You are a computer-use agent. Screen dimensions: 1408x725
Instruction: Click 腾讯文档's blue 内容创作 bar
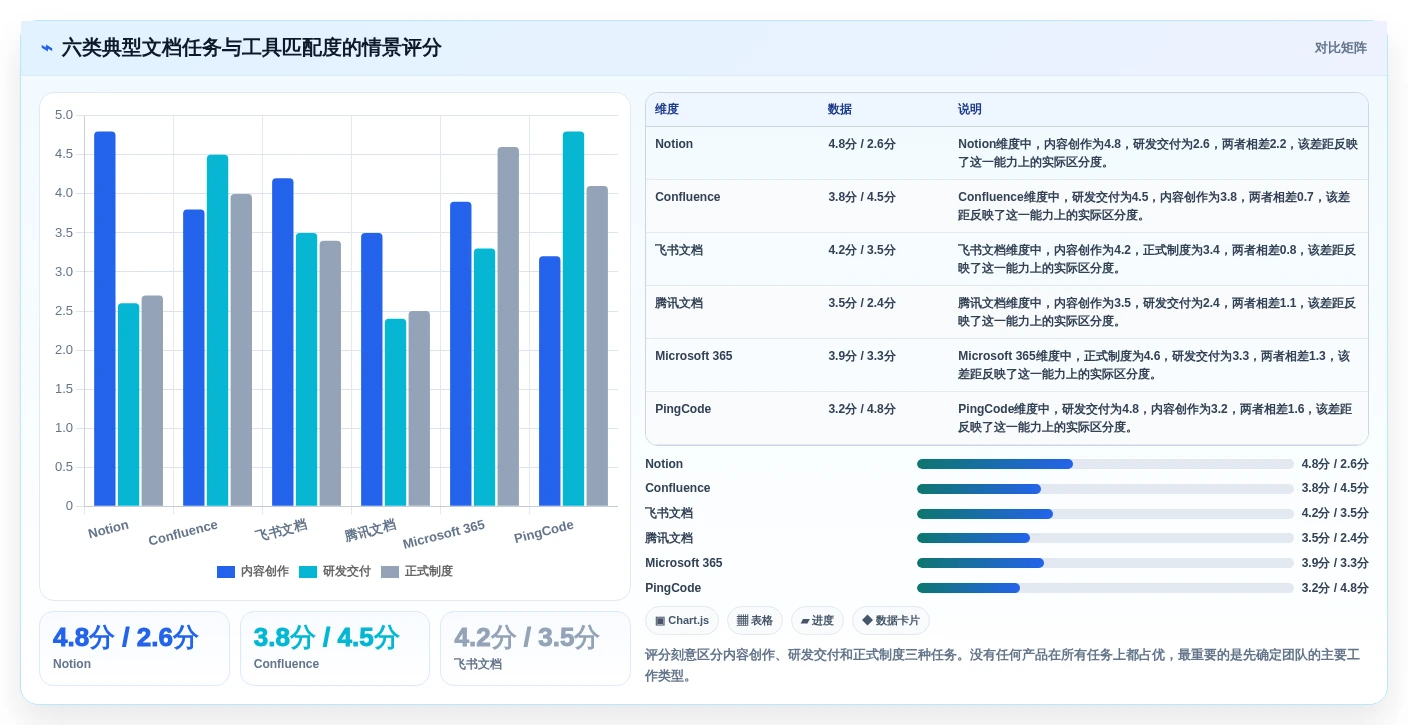[372, 370]
